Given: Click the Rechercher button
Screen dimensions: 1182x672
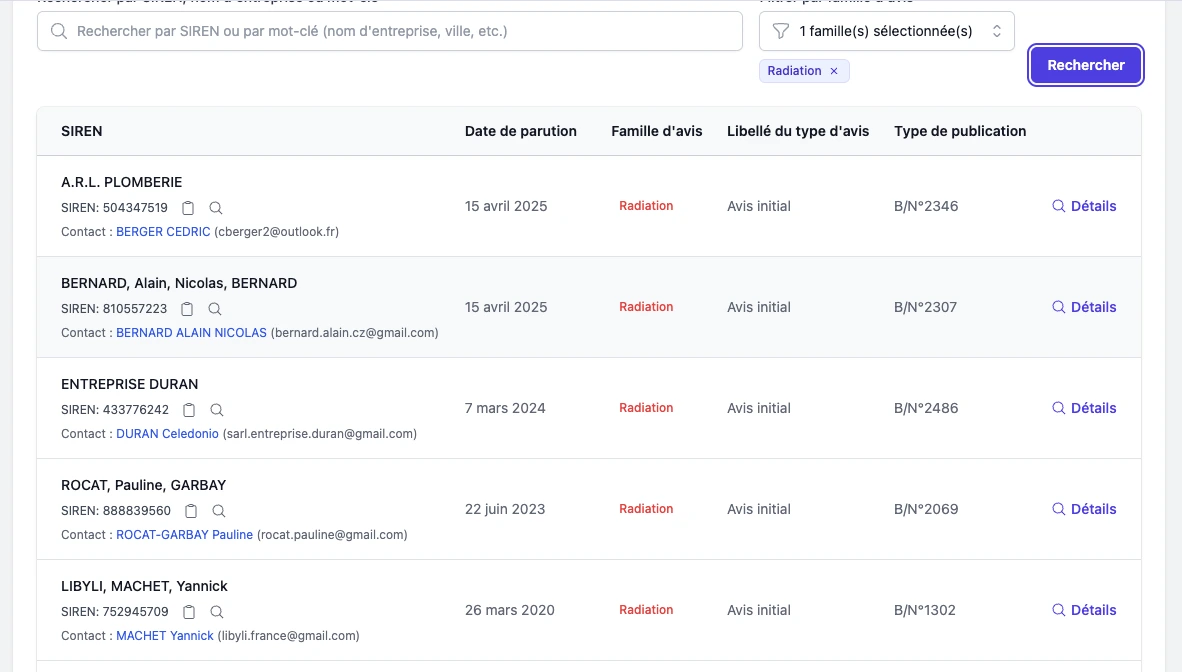Looking at the screenshot, I should tap(1086, 65).
